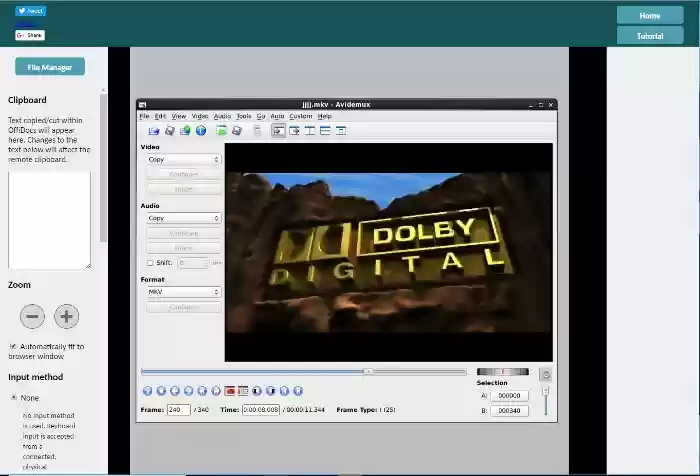700x476 pixels.
Task: Zoom in with the plus button
Action: 67,317
